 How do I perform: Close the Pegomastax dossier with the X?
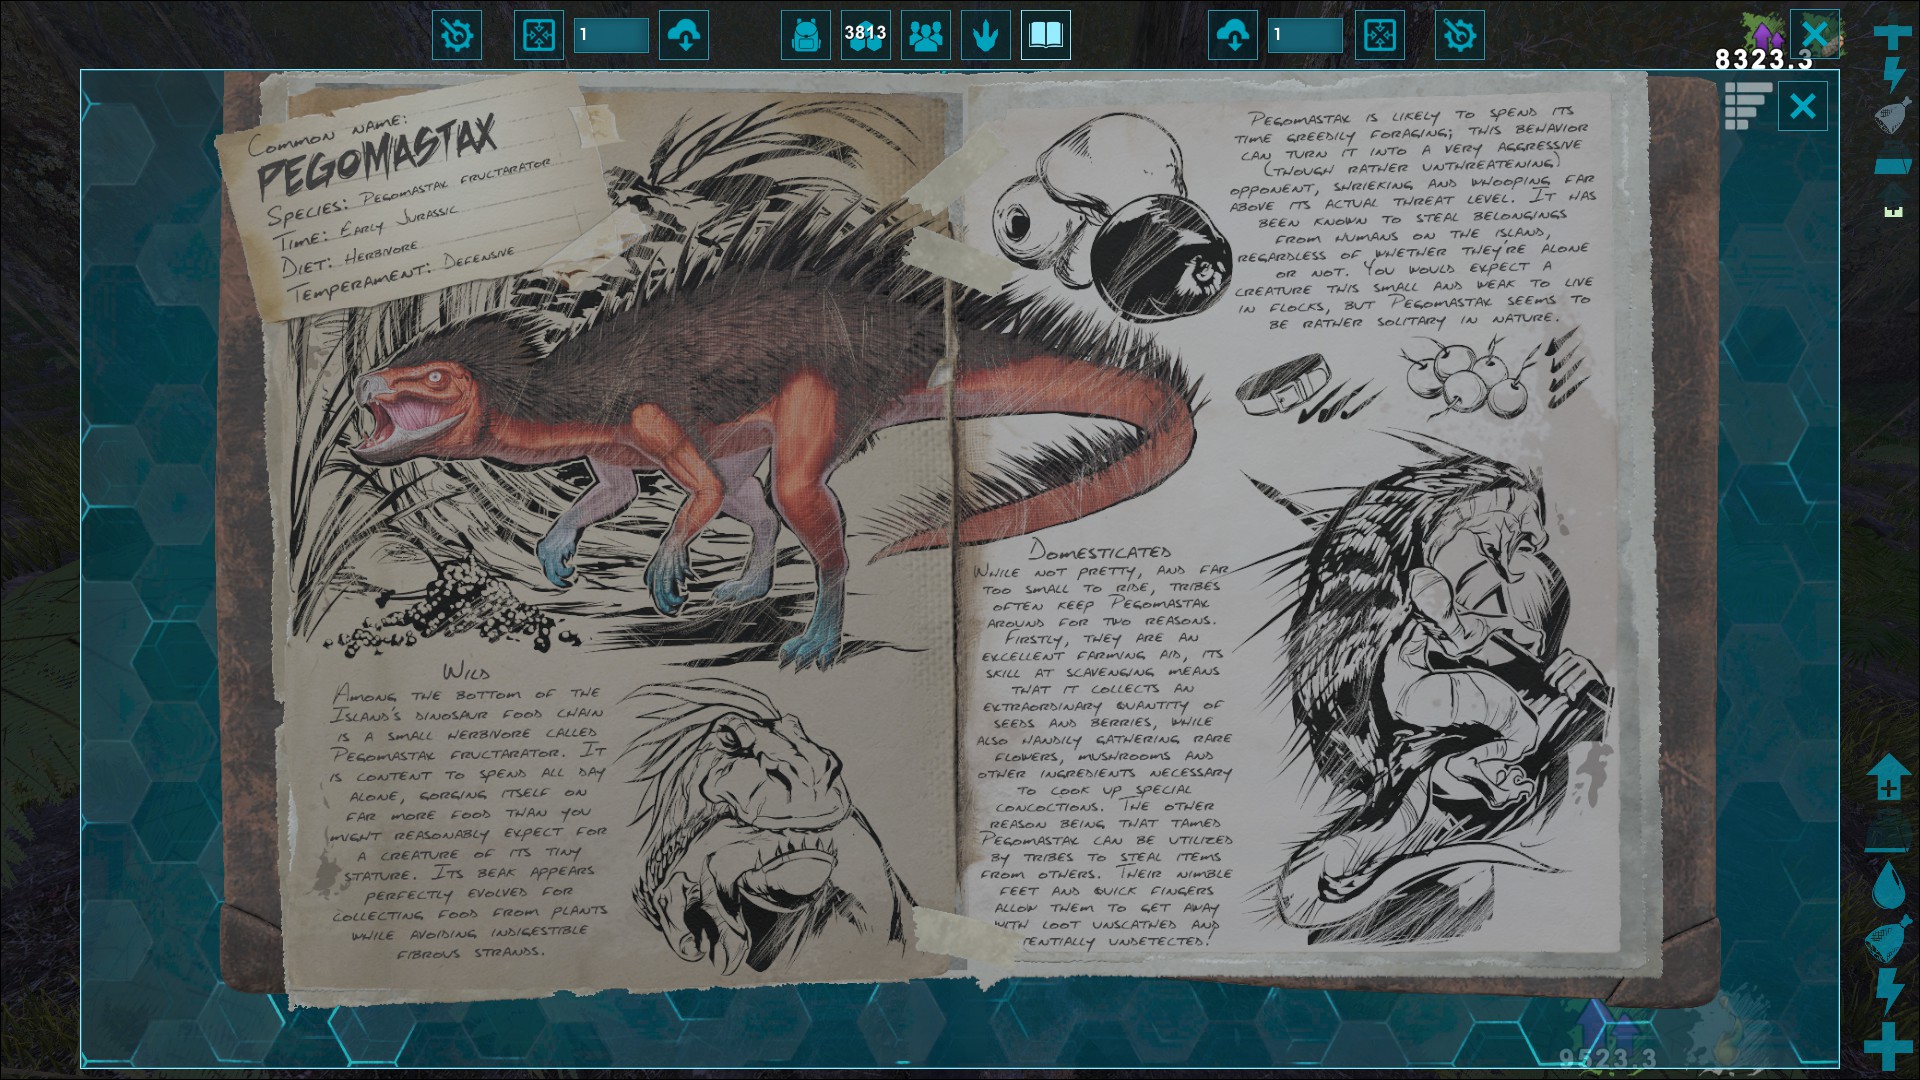1802,106
